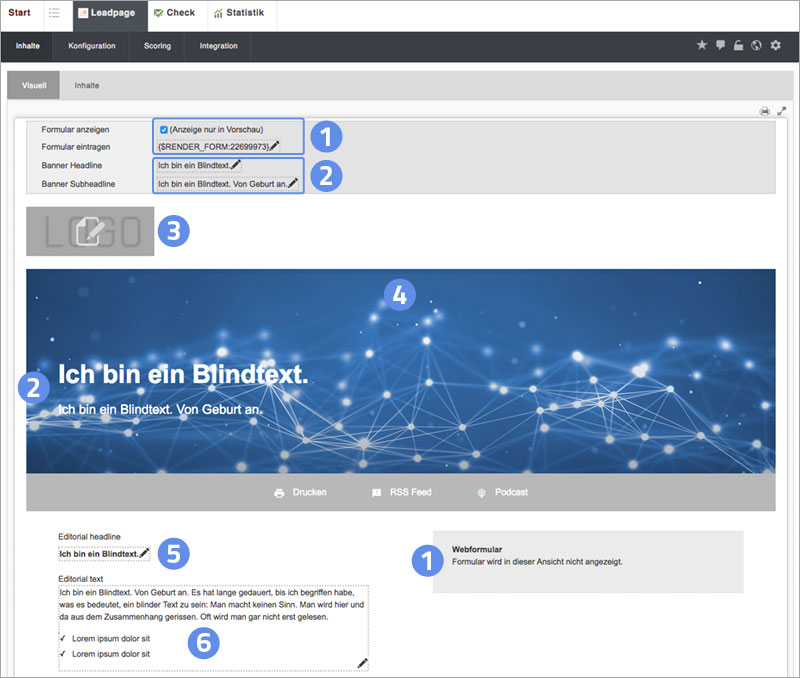800x678 pixels.
Task: Open the comments speech bubble icon
Action: 720,46
